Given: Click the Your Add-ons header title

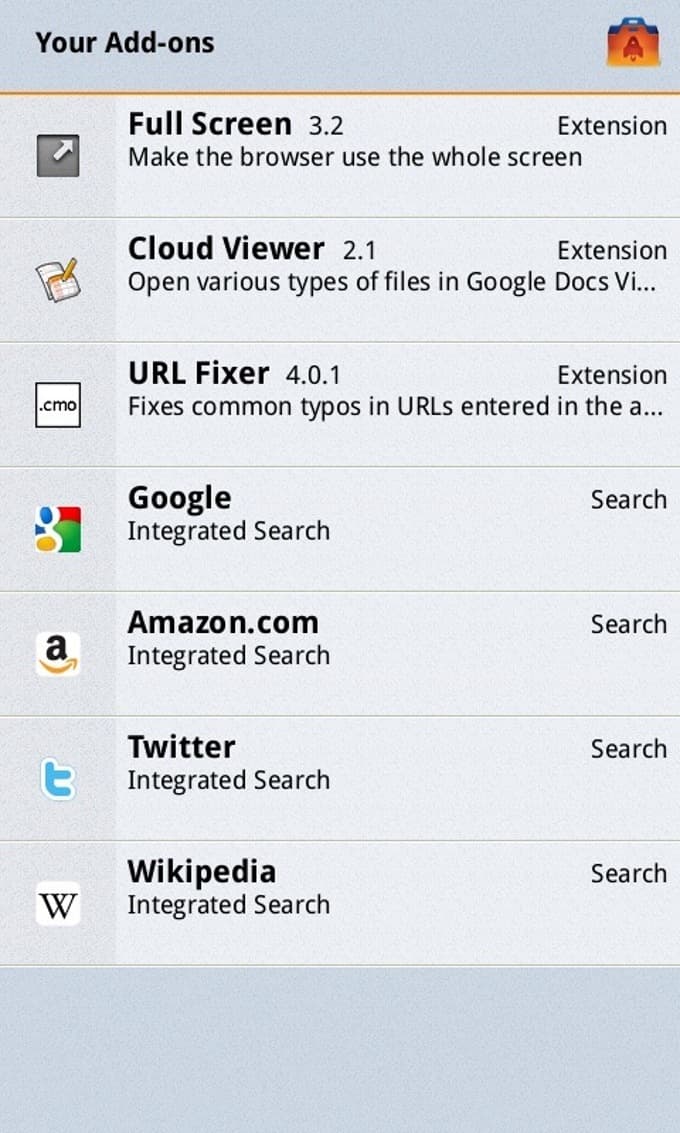Looking at the screenshot, I should [x=125, y=43].
